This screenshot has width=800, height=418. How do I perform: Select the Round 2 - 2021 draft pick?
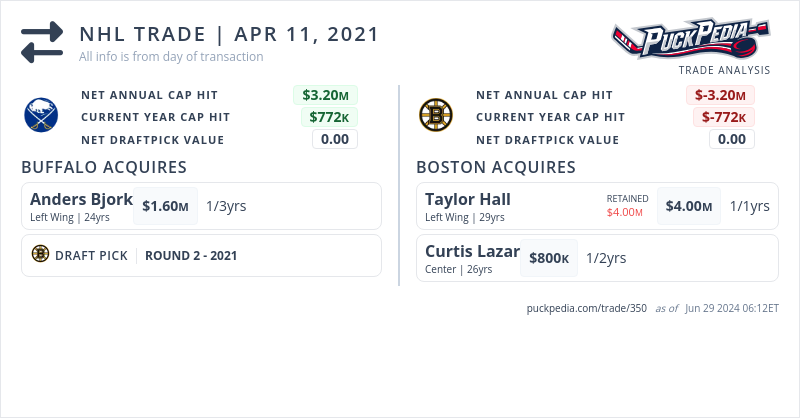191,255
